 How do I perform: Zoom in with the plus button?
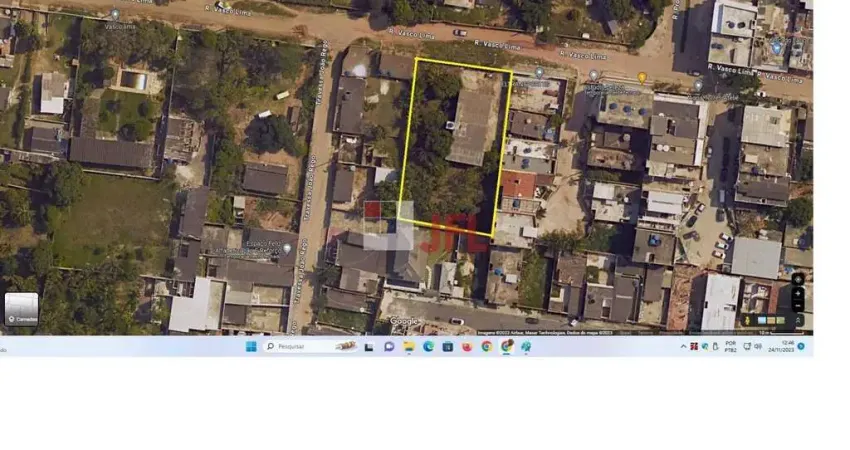(798, 293)
